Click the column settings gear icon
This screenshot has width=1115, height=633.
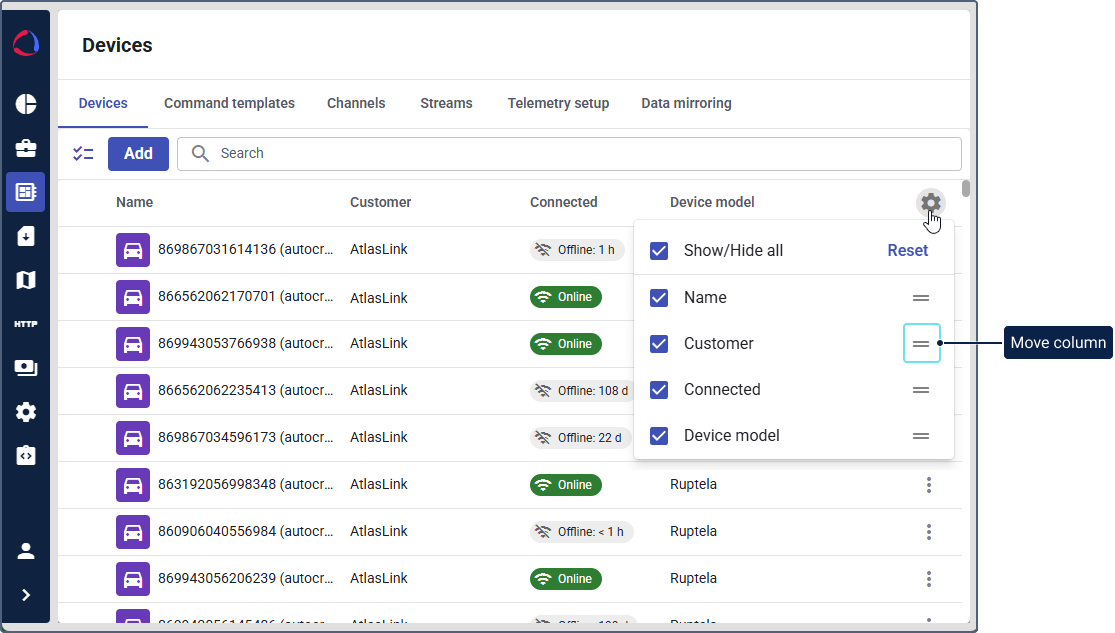point(930,203)
